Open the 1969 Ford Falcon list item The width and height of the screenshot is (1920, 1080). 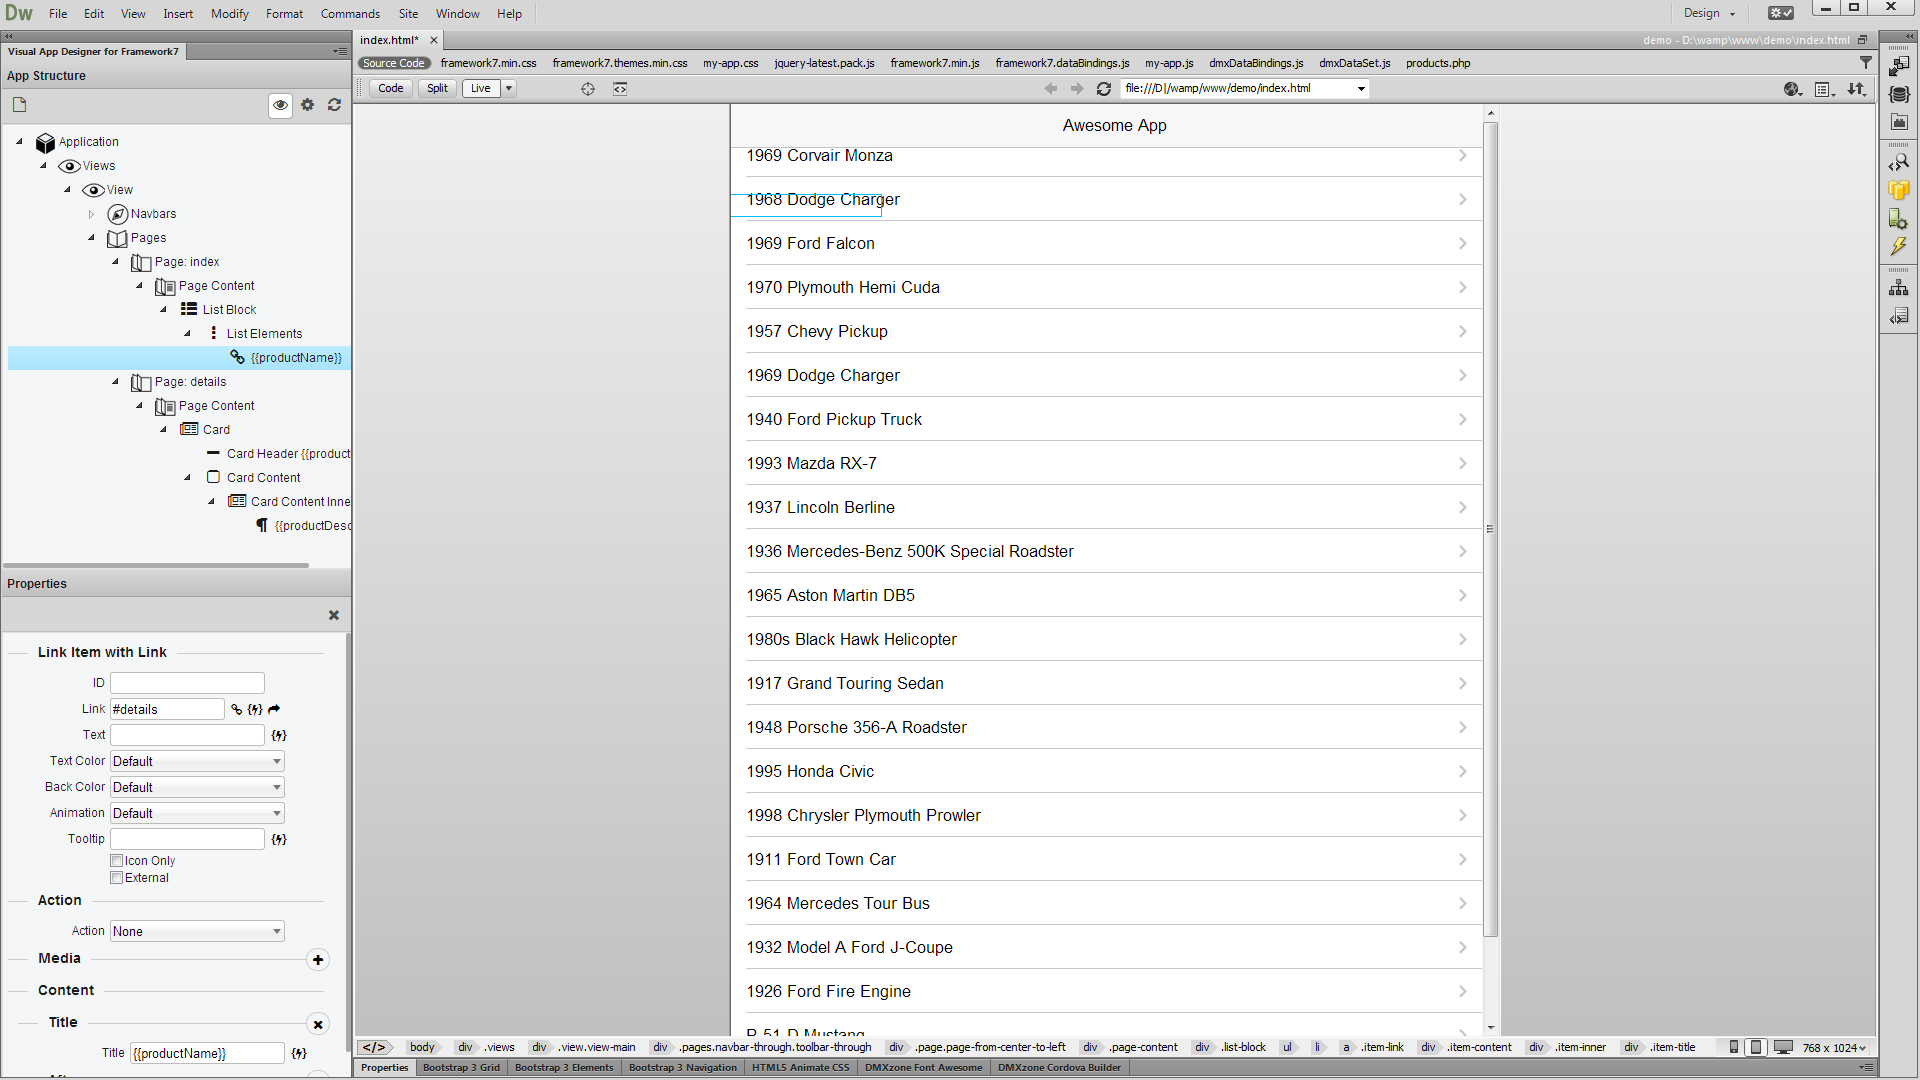[1106, 243]
